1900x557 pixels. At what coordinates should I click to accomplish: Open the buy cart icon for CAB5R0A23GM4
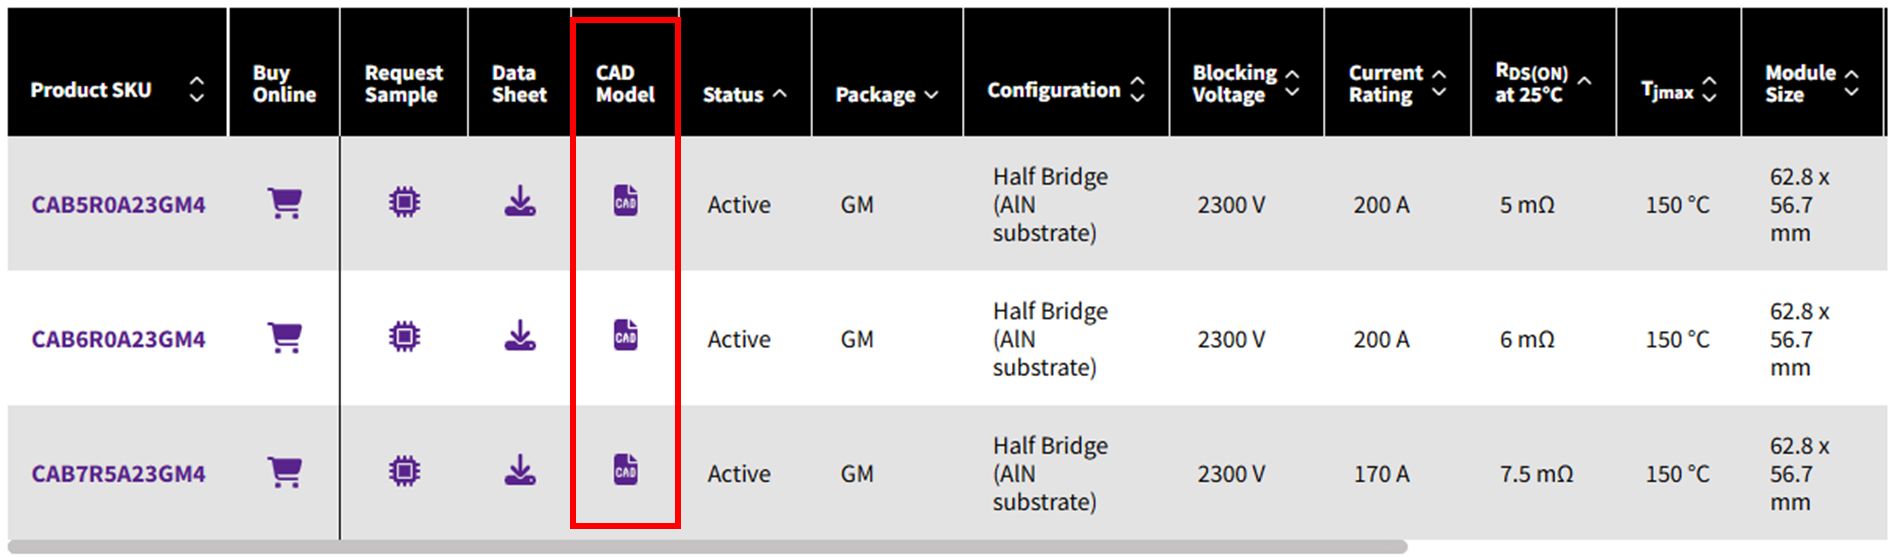285,204
